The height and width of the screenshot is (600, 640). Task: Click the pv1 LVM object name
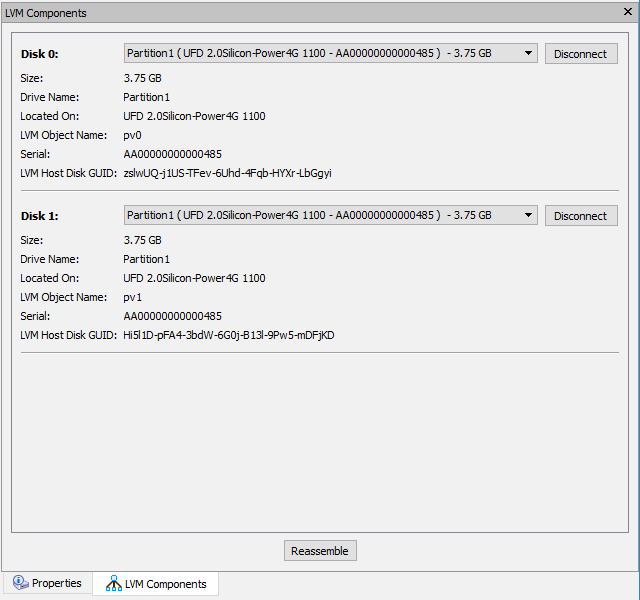[132, 298]
